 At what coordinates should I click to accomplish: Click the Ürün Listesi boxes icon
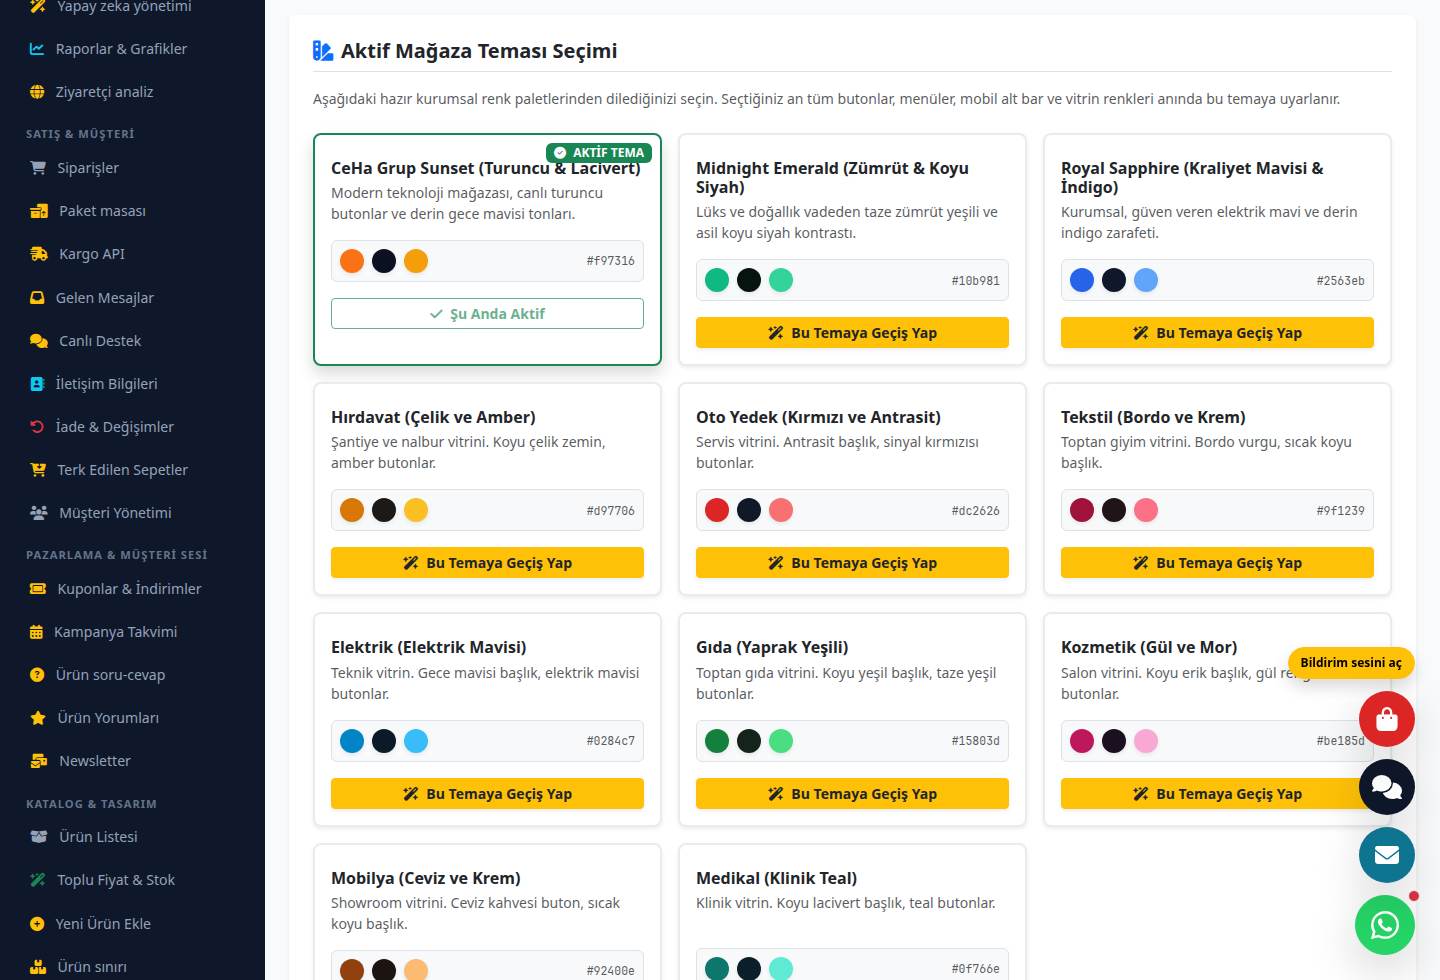(39, 837)
